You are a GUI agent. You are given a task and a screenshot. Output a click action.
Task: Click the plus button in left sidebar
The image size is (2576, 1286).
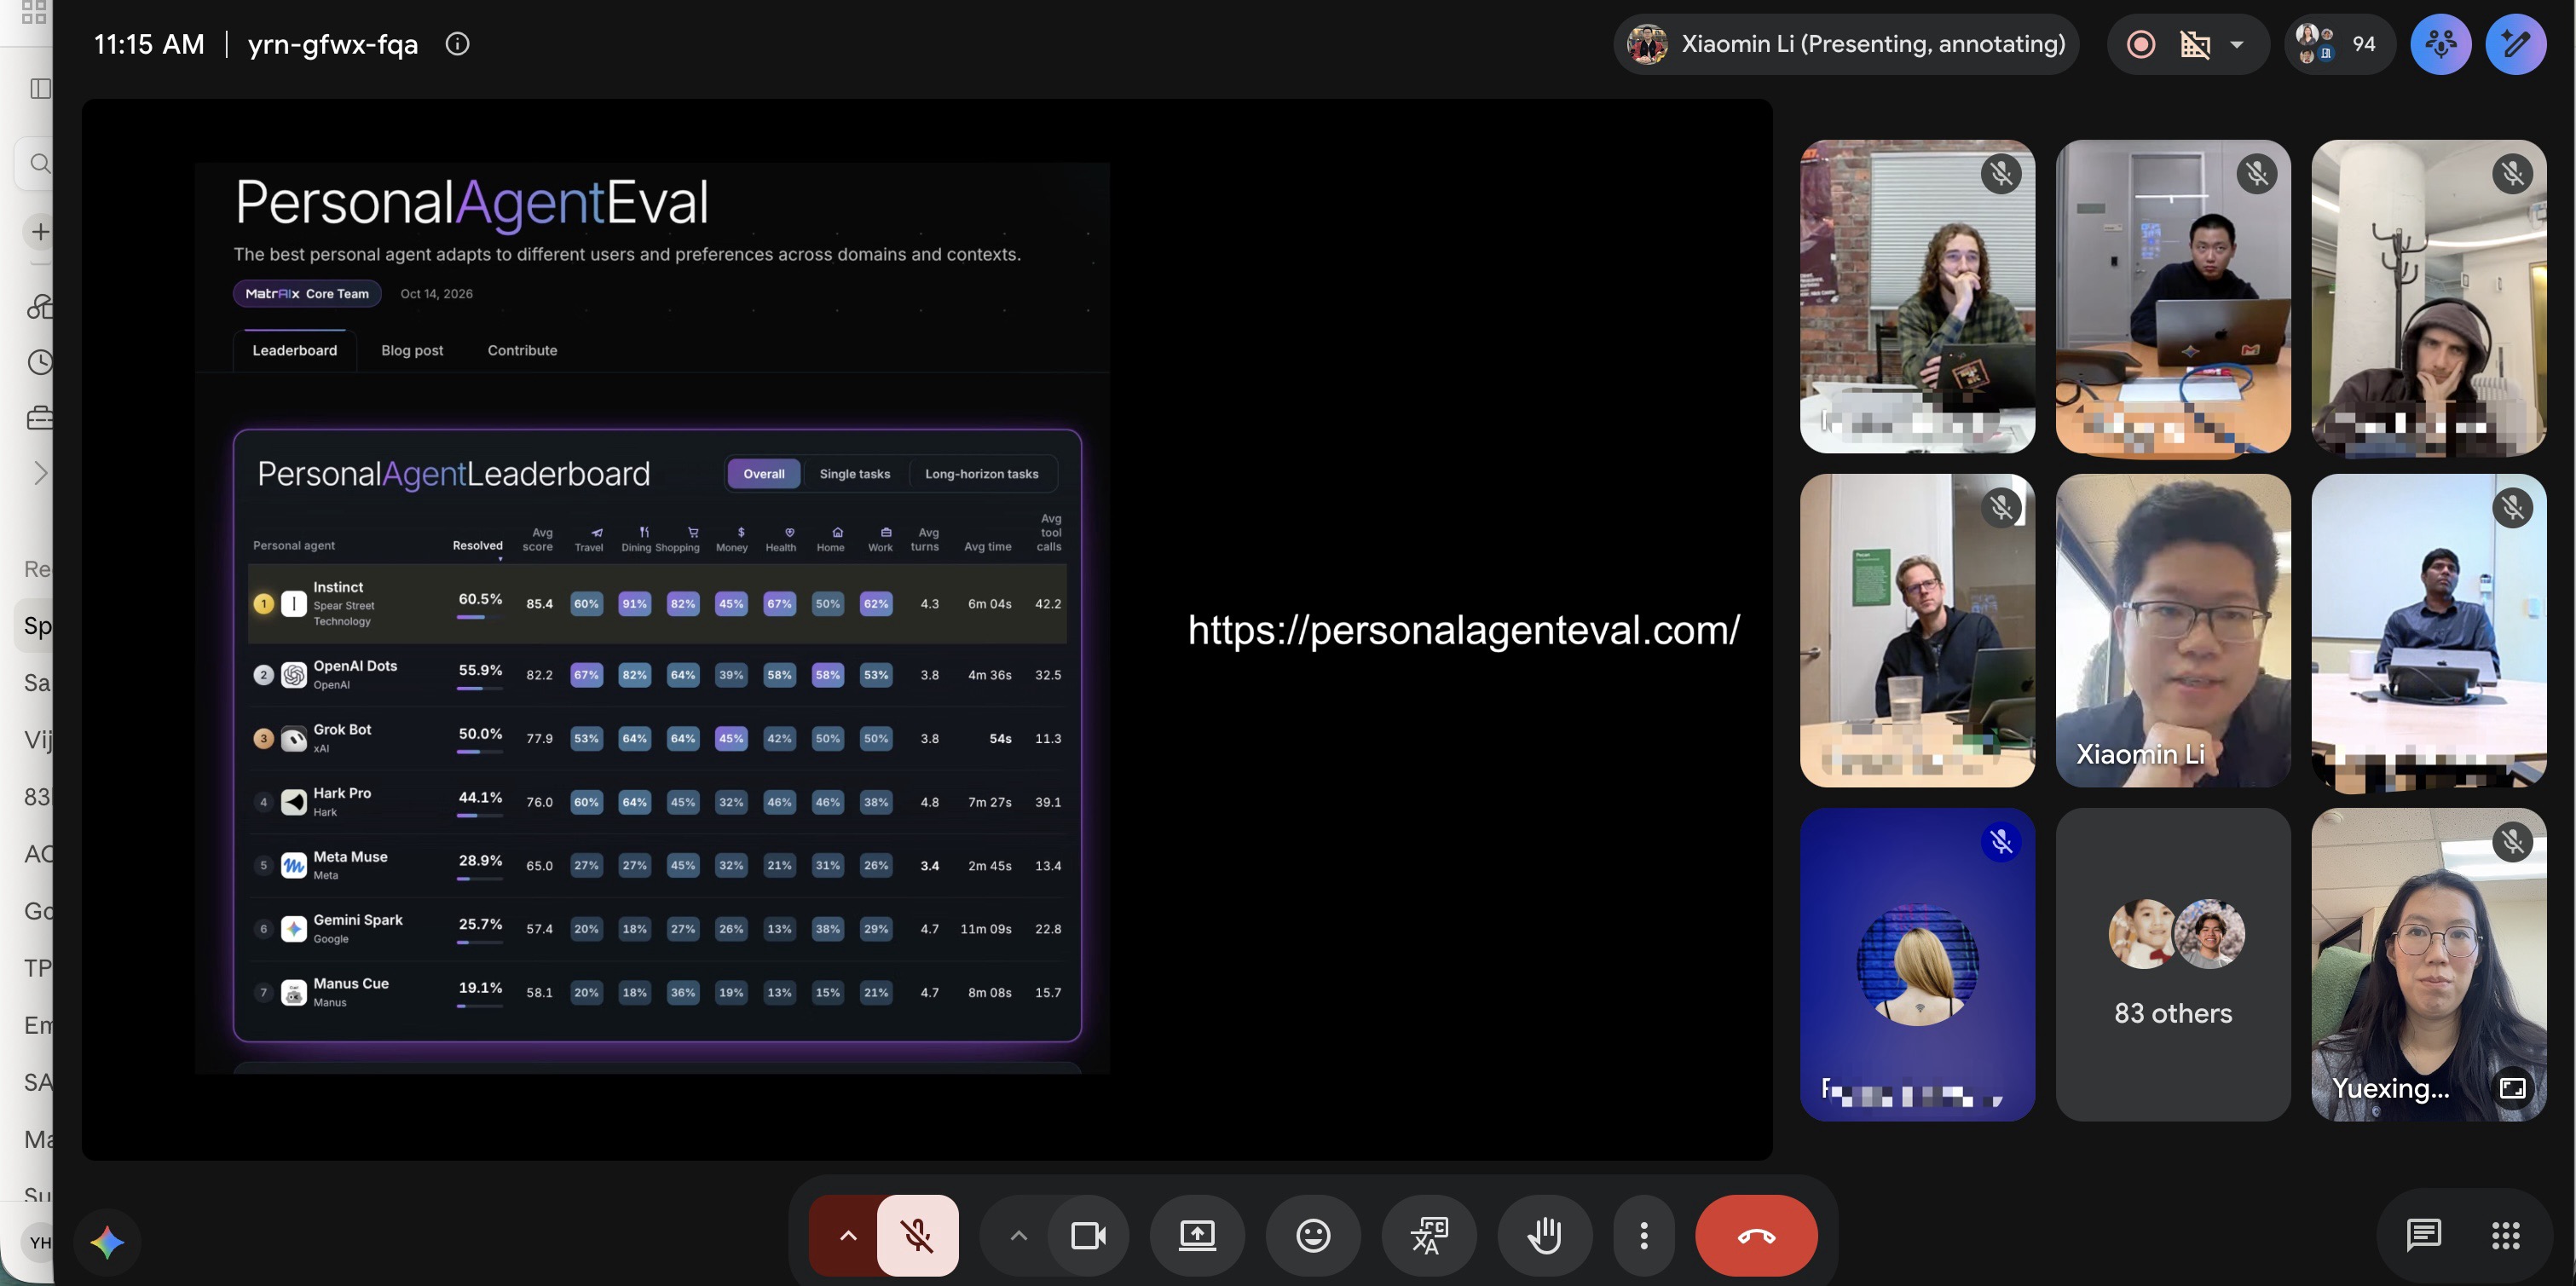(40, 232)
